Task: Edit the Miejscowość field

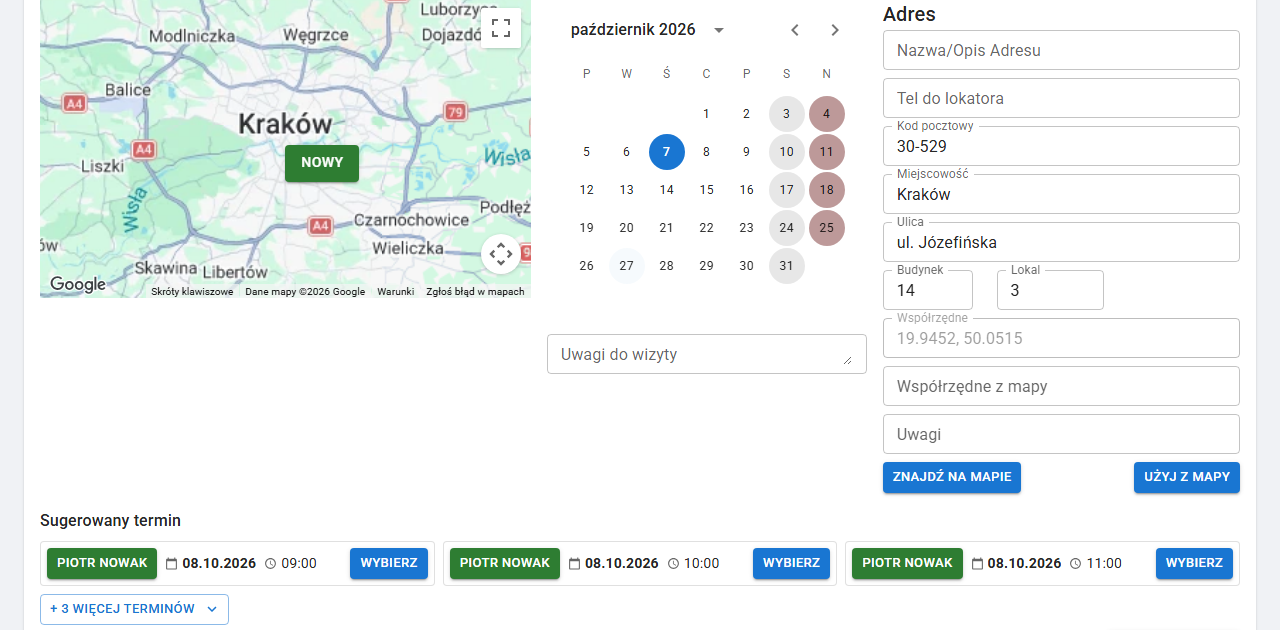Action: [1061, 194]
